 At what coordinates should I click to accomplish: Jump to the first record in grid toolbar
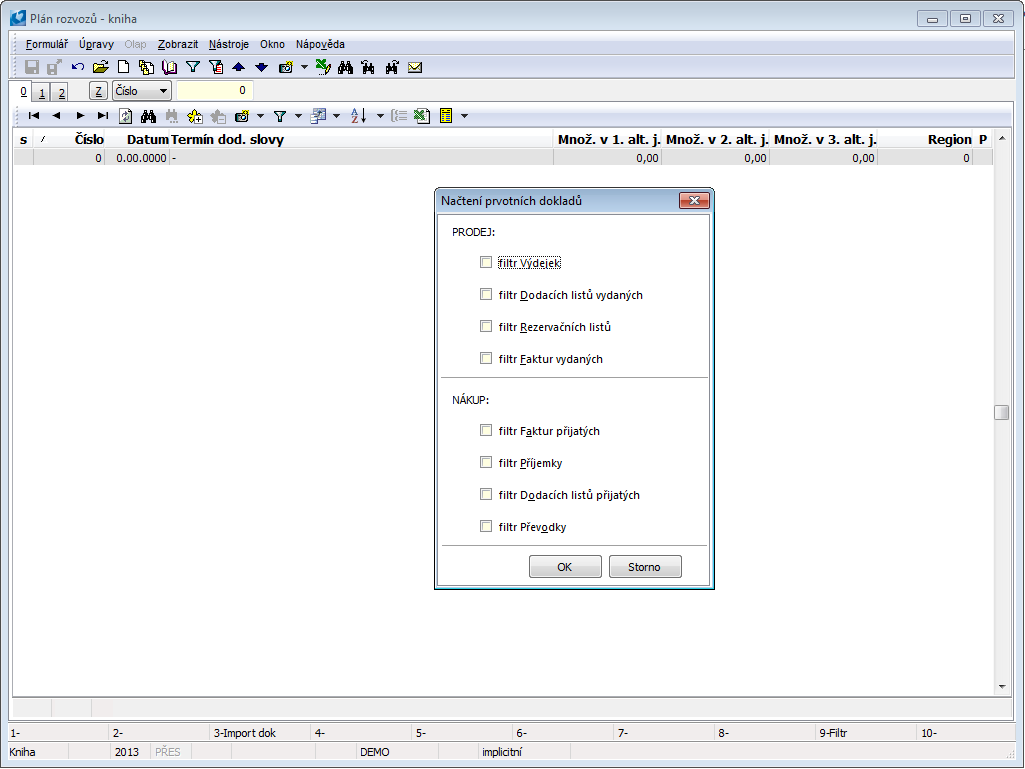pos(34,116)
